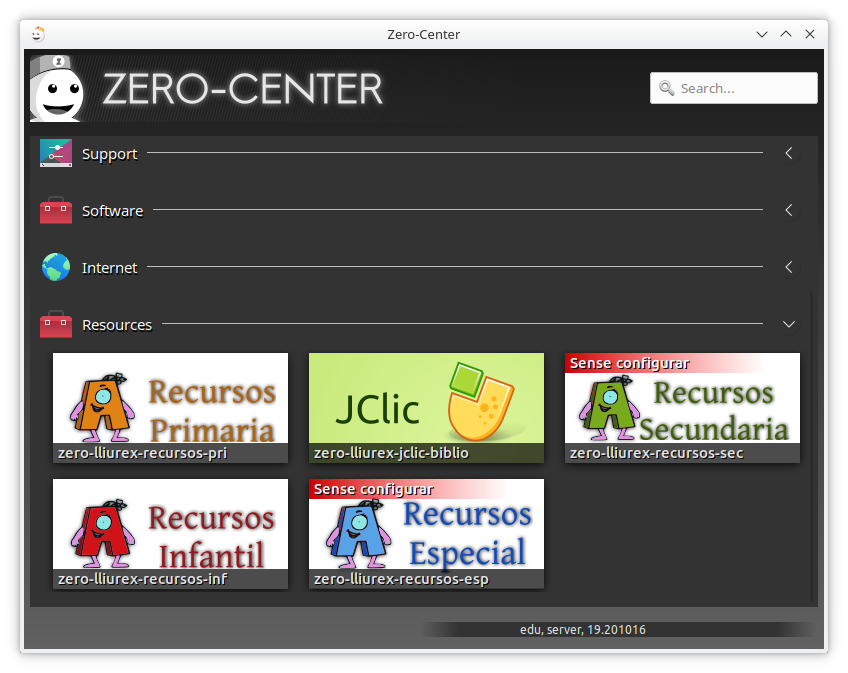848x673 pixels.
Task: Collapse the Resources section chevron
Action: tap(789, 324)
